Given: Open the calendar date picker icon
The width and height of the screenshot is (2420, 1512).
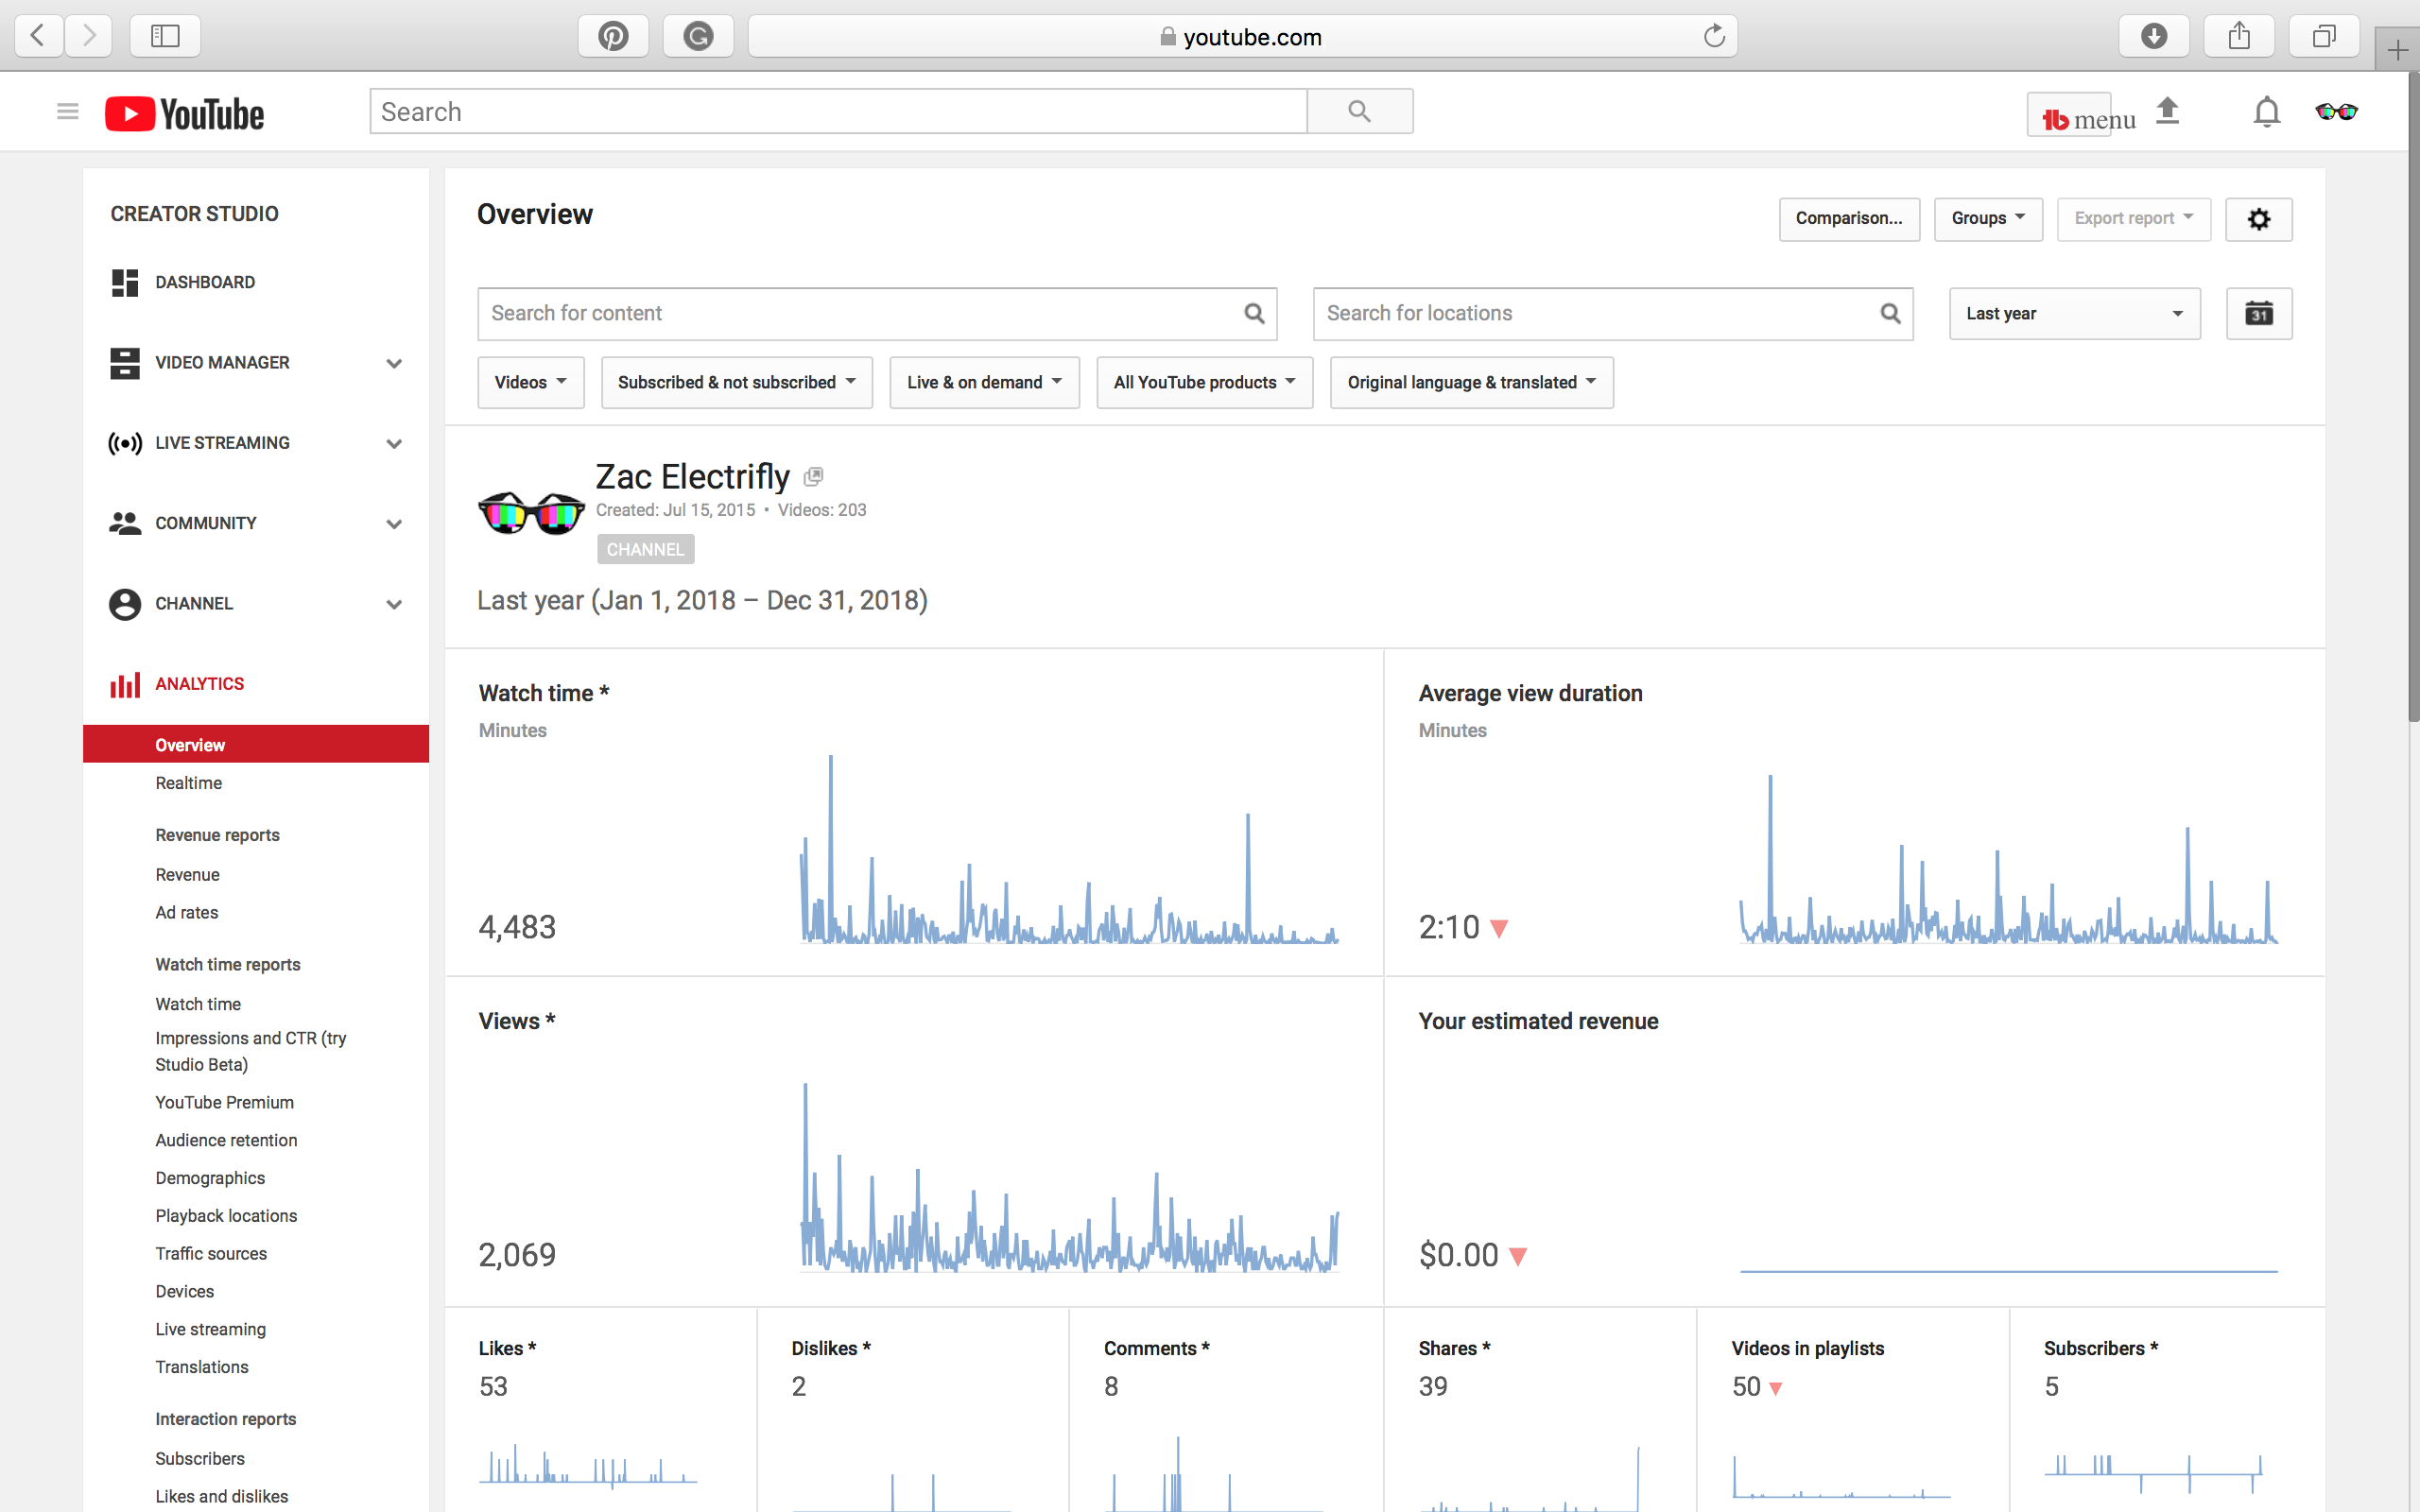Looking at the screenshot, I should [2258, 314].
